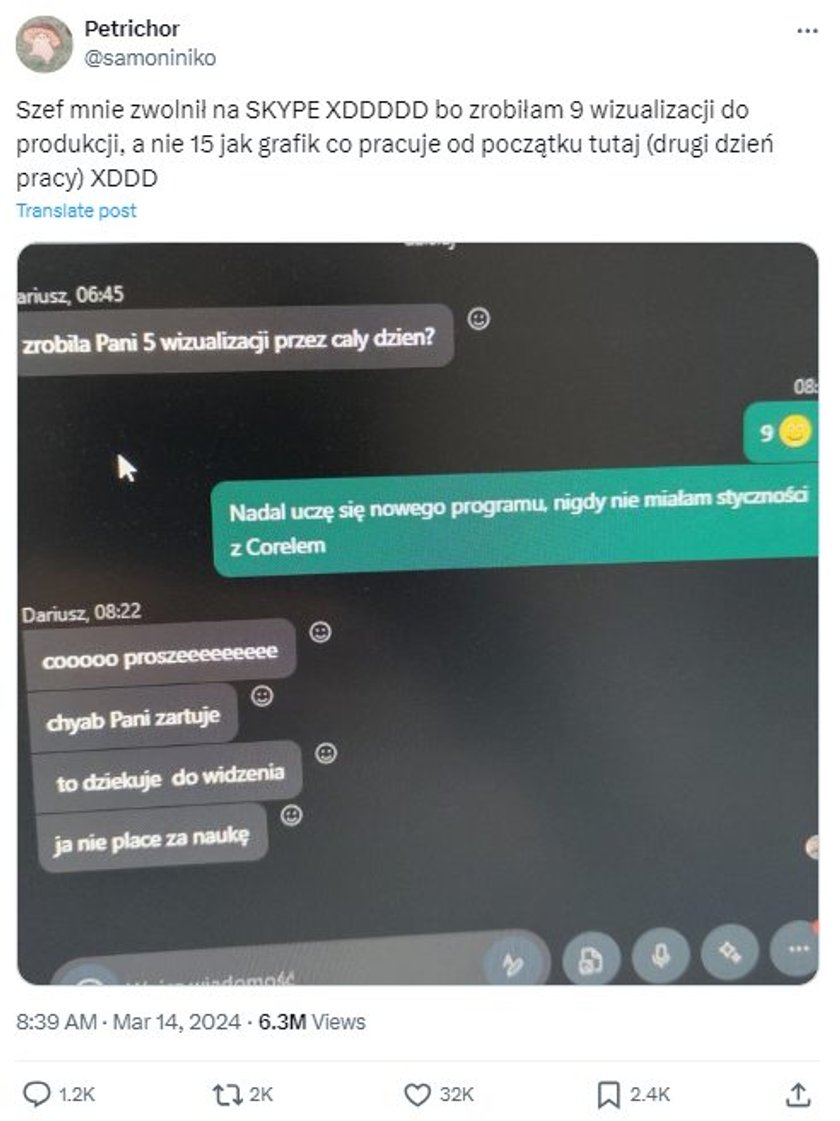Image resolution: width=840 pixels, height=1121 pixels.
Task: Click the Translate post link
Action: click(x=76, y=211)
